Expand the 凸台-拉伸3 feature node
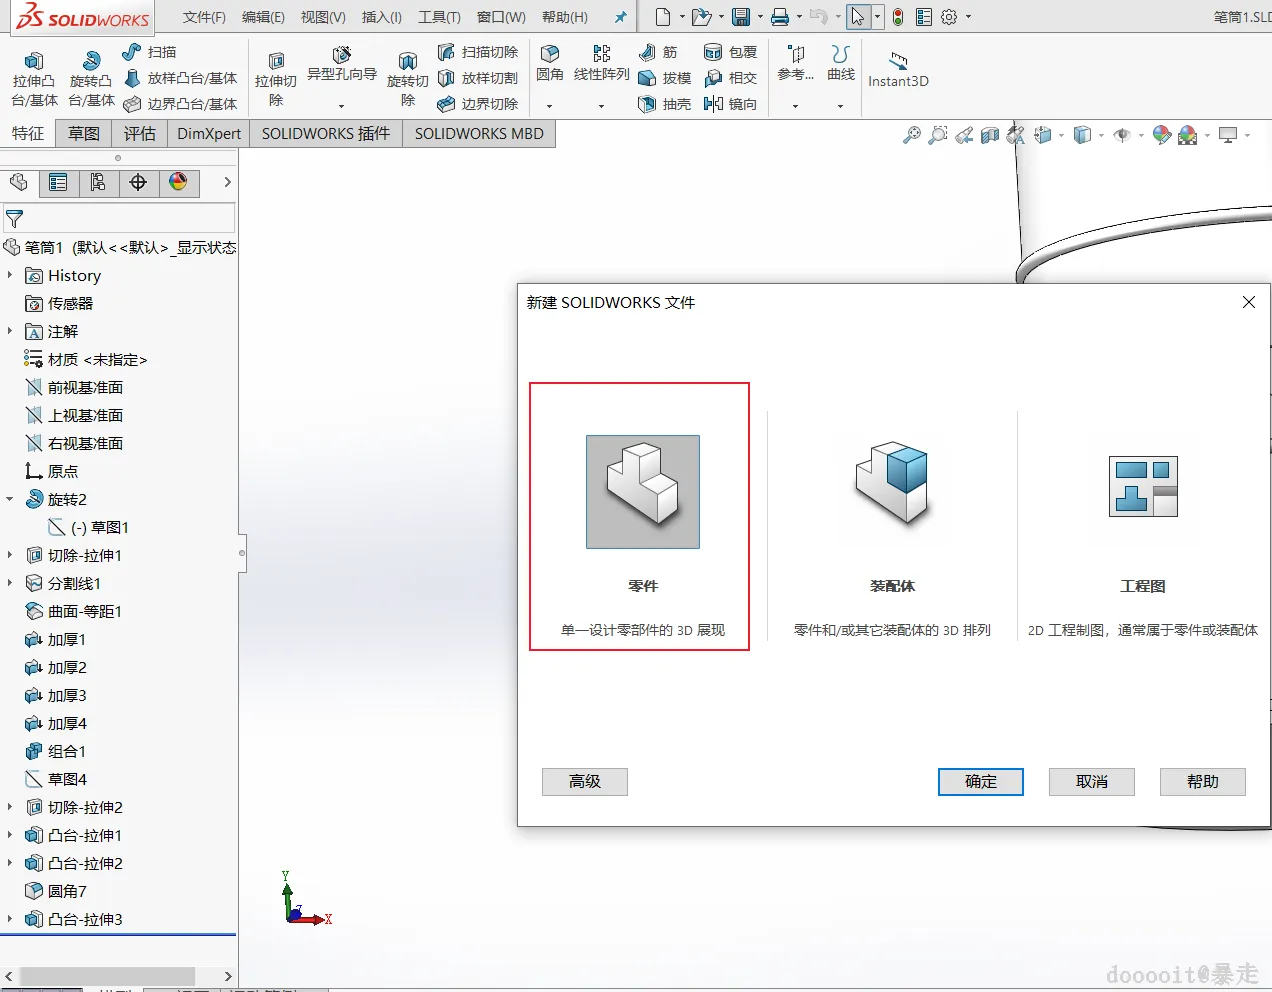 click(10, 919)
